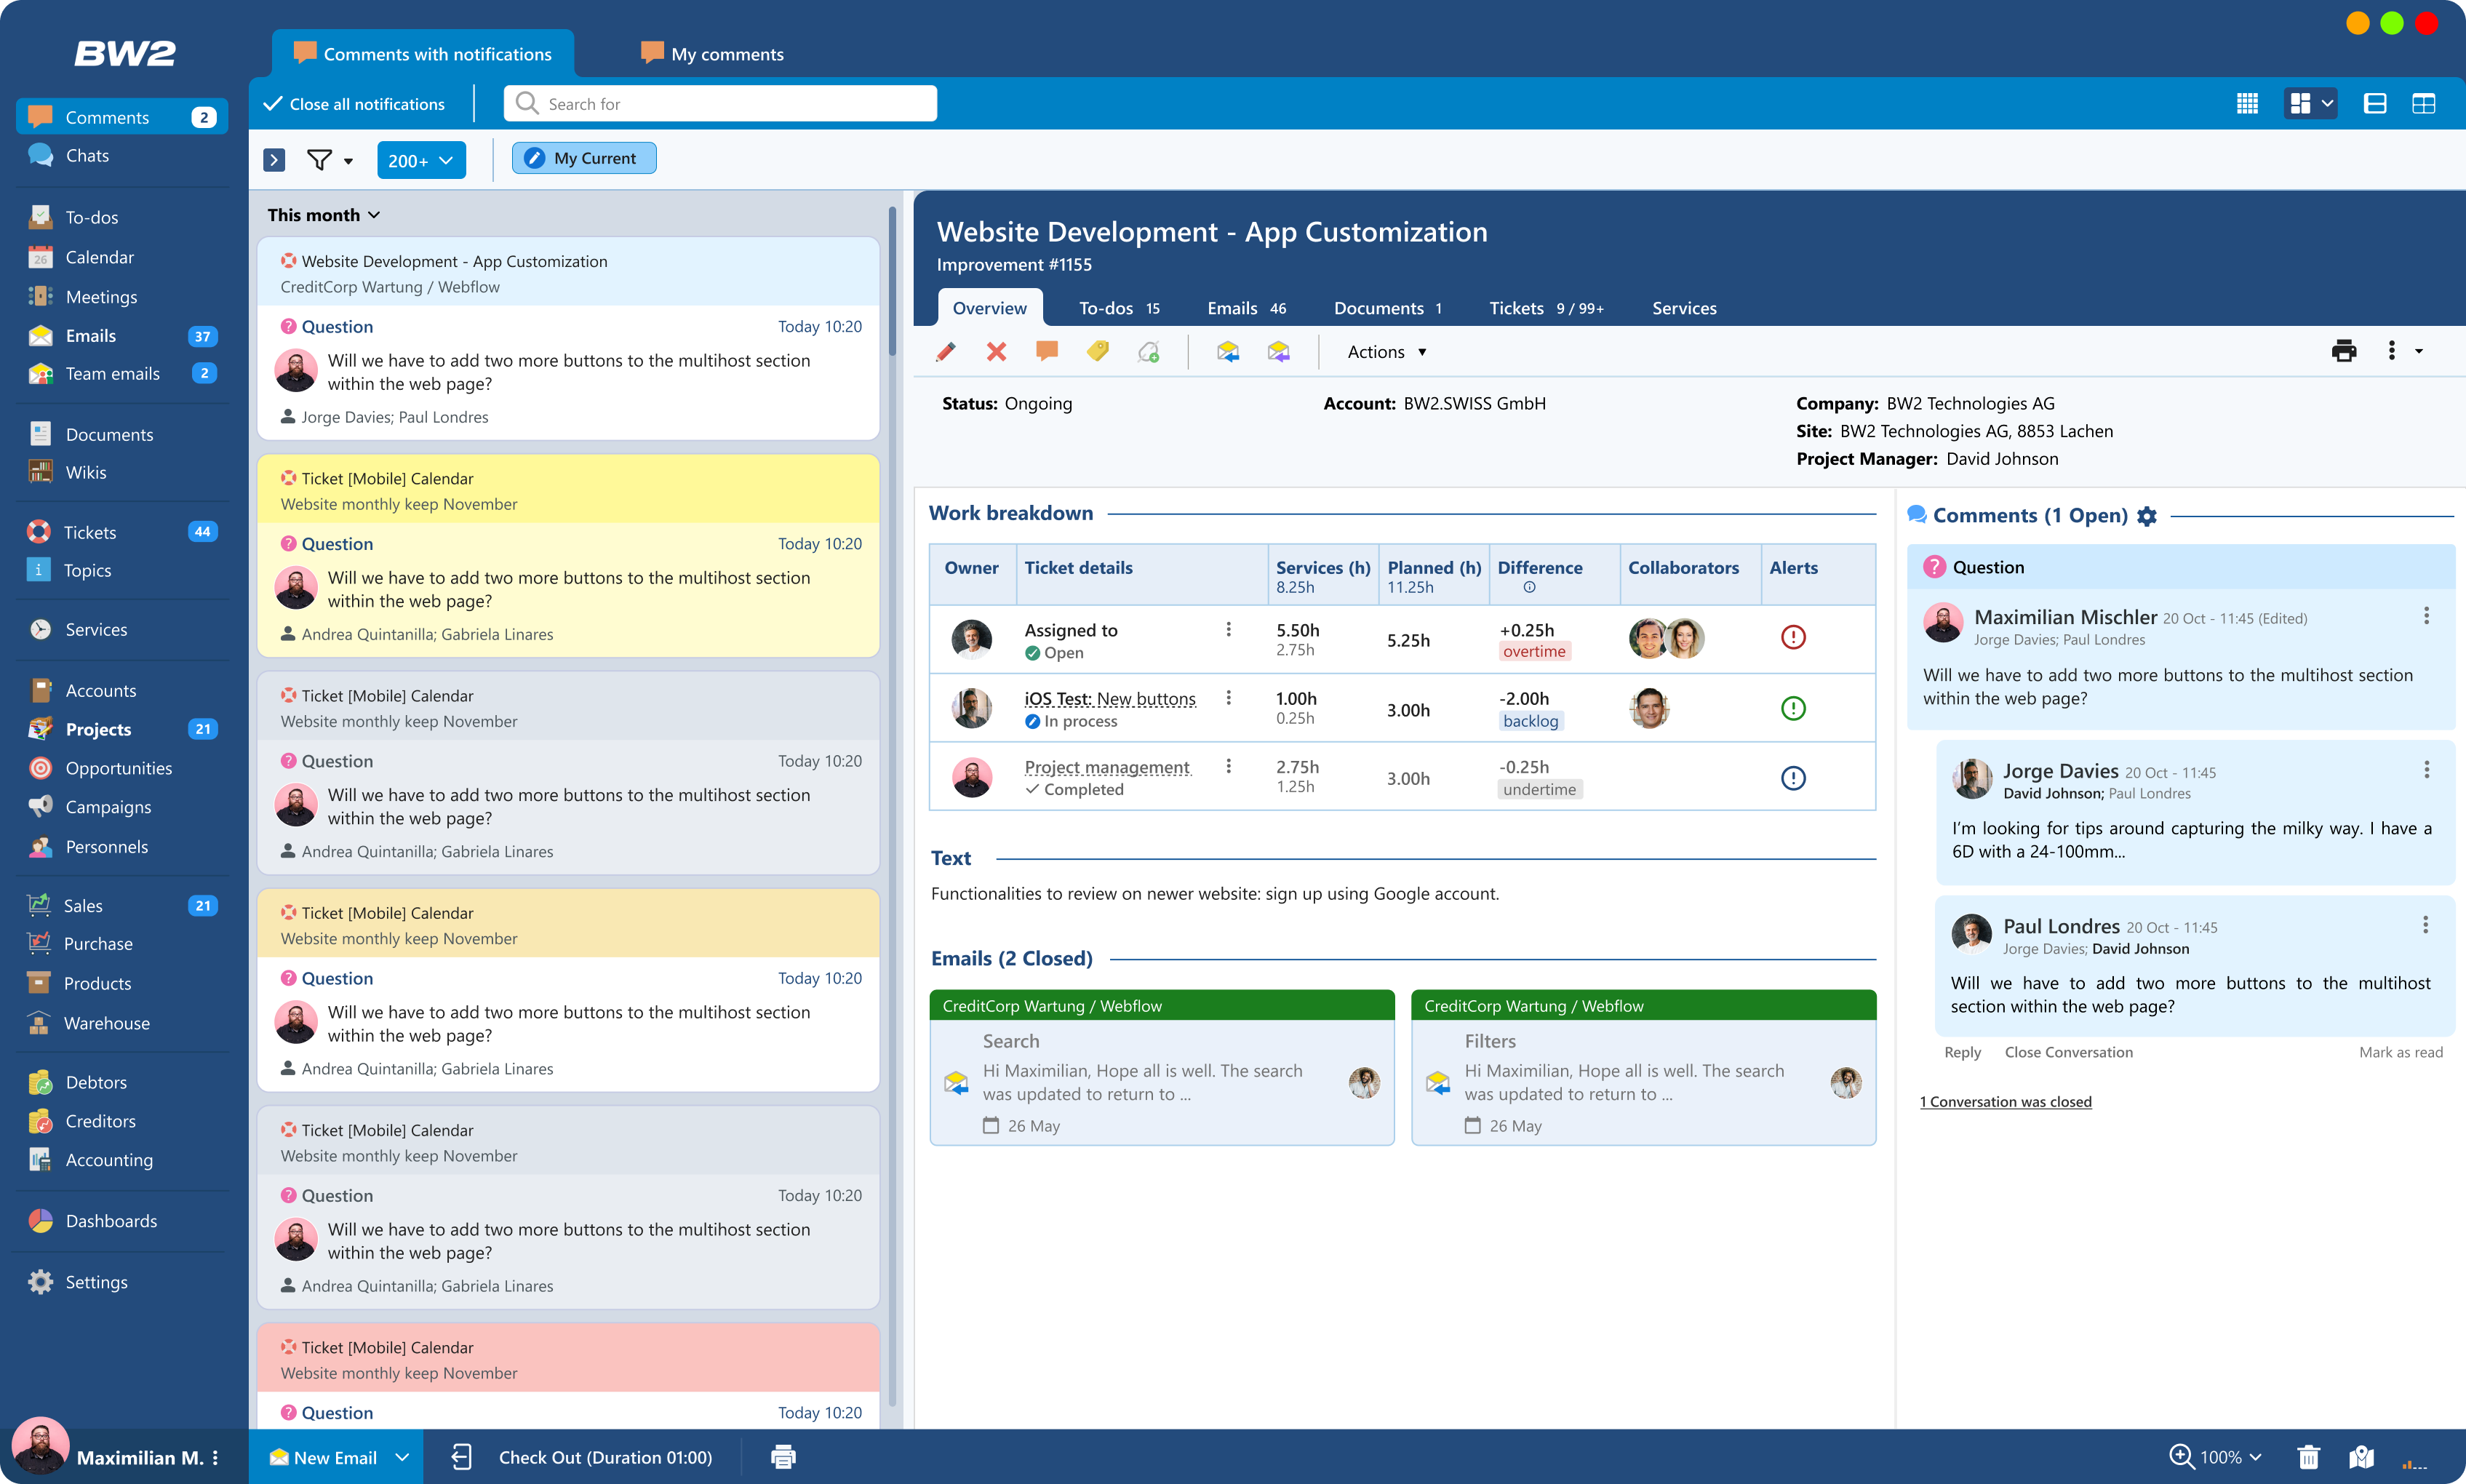This screenshot has height=1484, width=2466.
Task: Switch to the horizontal split layout icon
Action: pos(2375,104)
